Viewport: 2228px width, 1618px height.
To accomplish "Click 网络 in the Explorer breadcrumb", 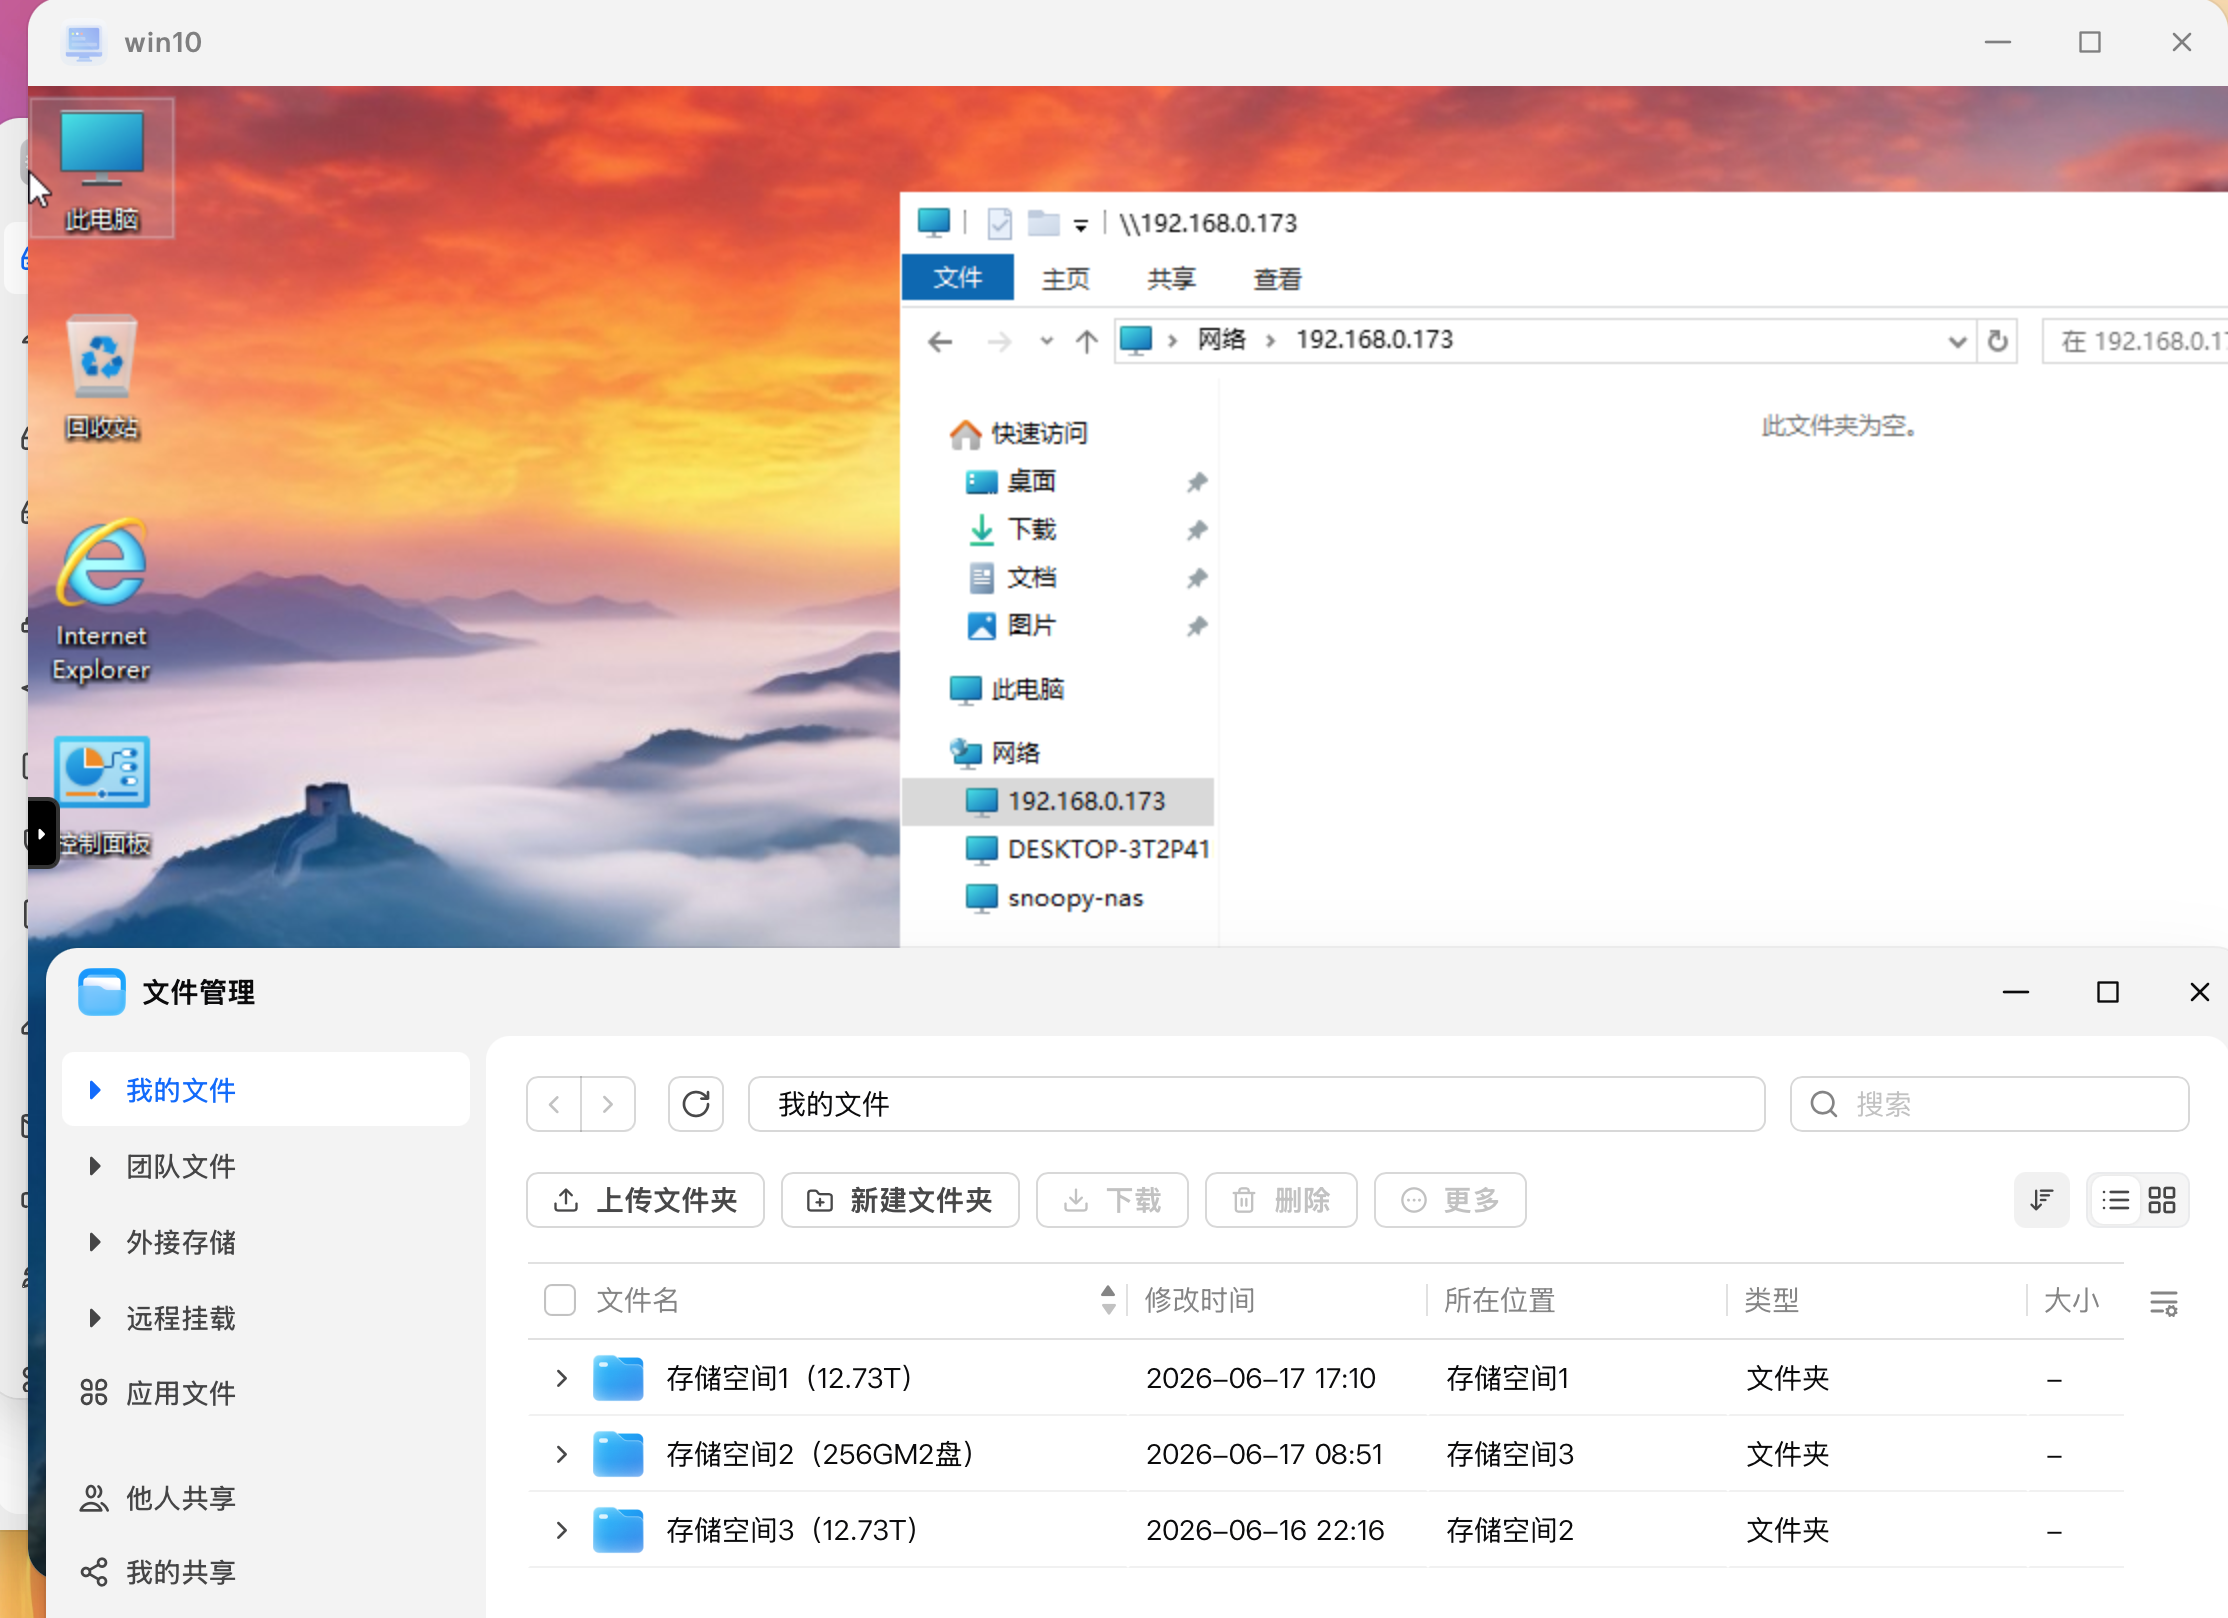I will (1222, 340).
